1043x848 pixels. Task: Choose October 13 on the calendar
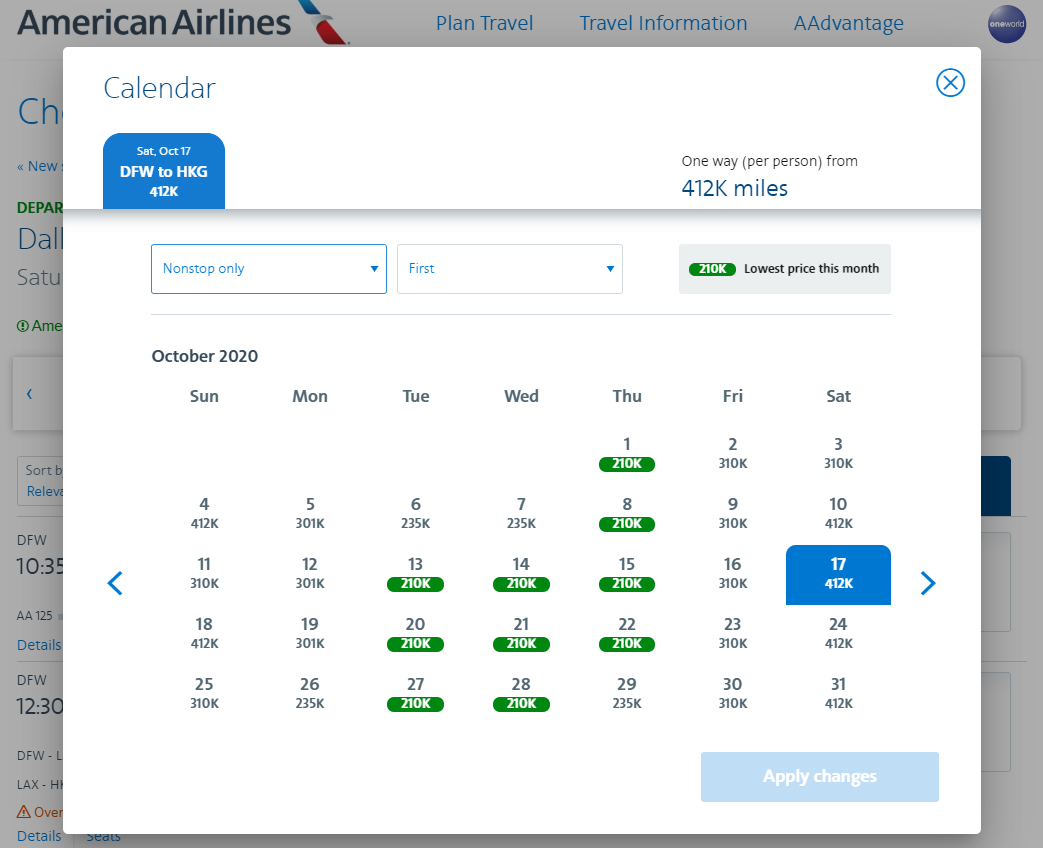tap(416, 573)
